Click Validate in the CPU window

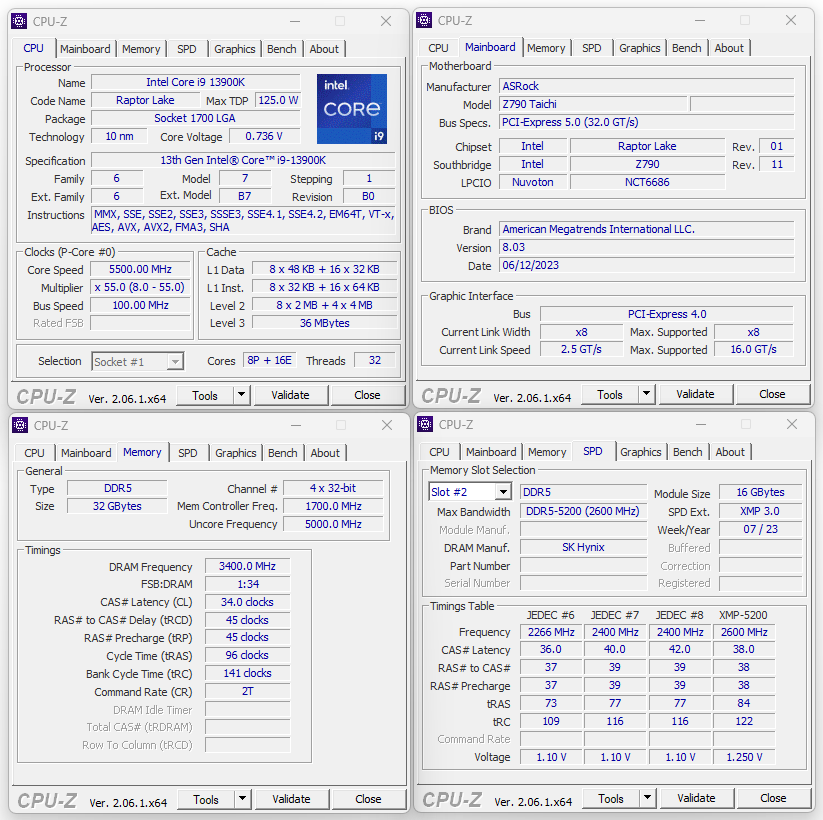pyautogui.click(x=290, y=395)
